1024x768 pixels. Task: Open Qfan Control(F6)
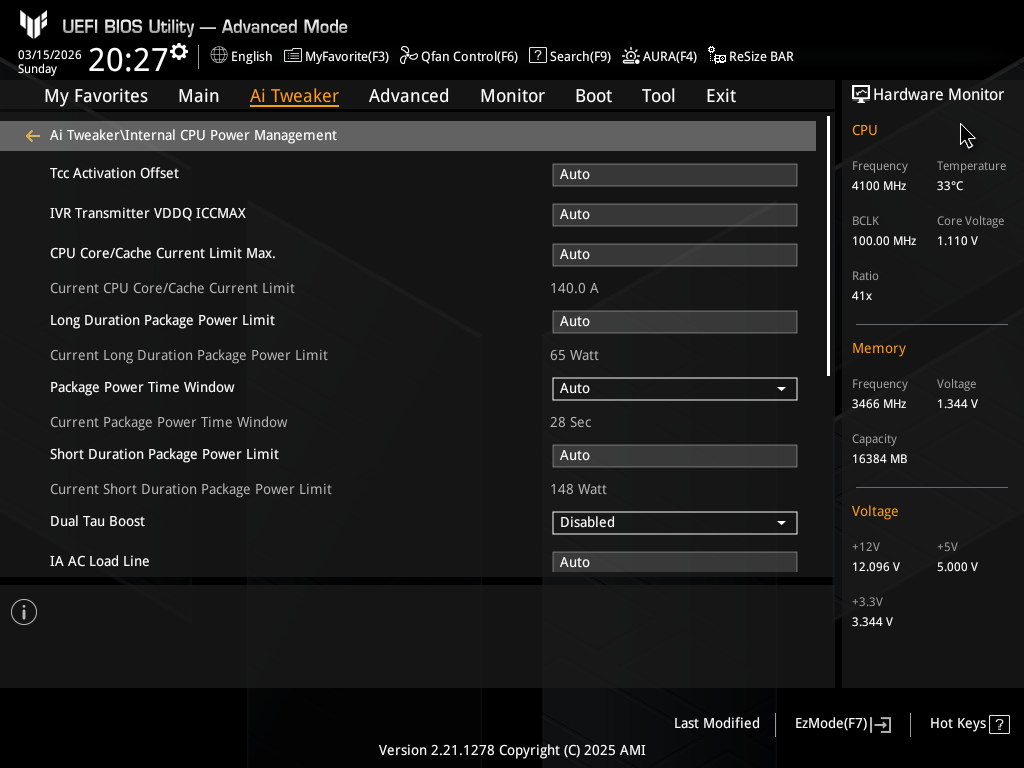click(470, 57)
